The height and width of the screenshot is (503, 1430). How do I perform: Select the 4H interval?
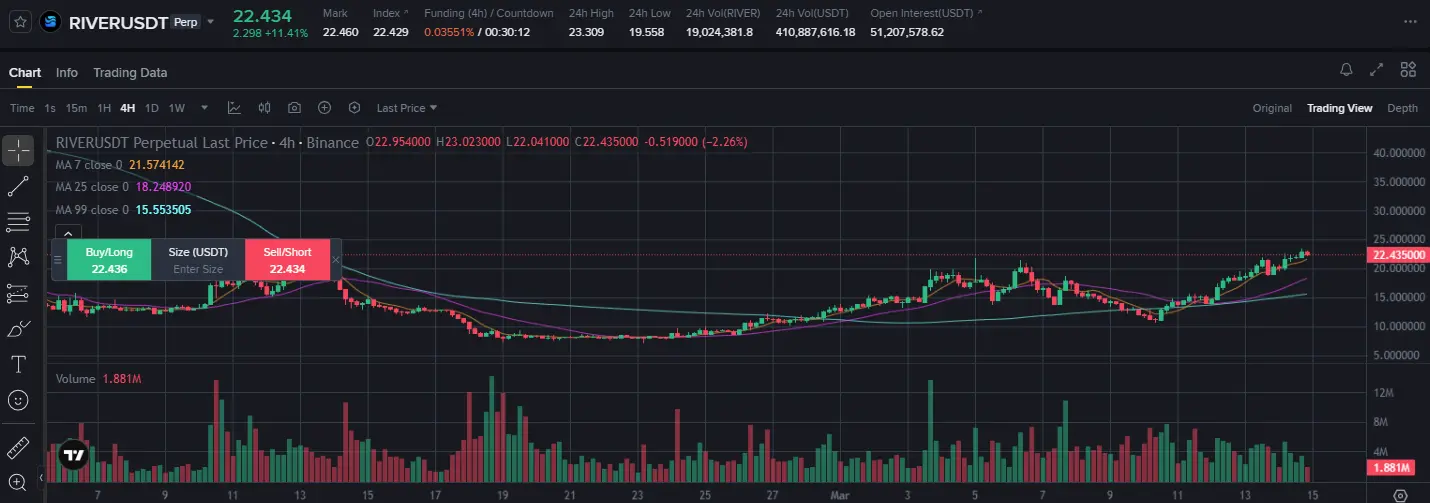click(127, 108)
